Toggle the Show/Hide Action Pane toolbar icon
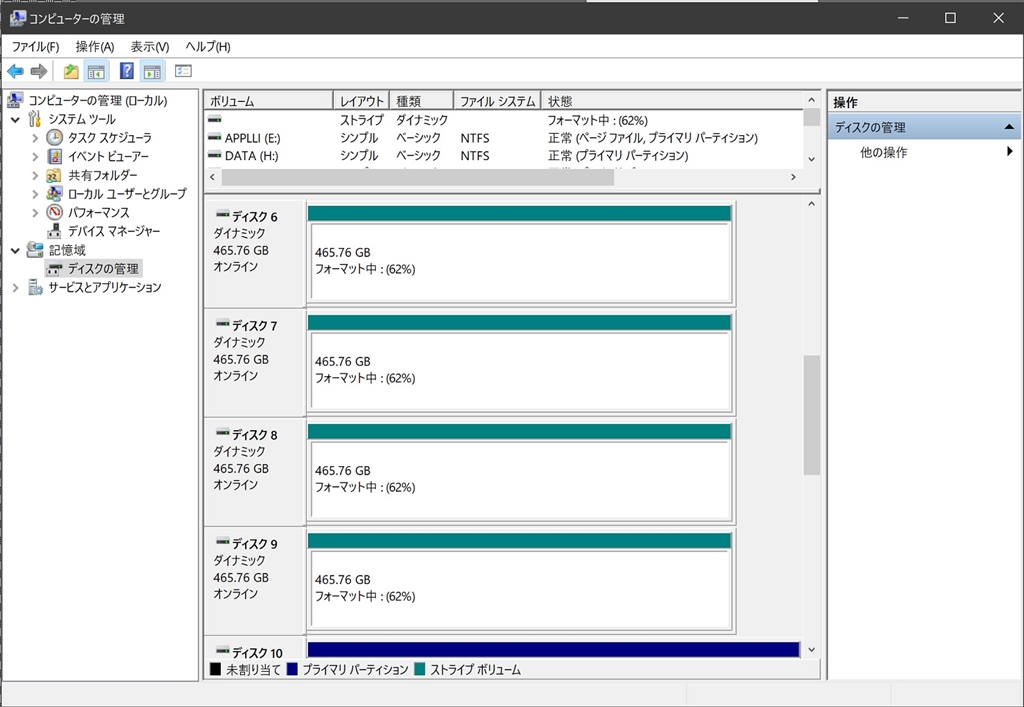This screenshot has width=1024, height=707. point(152,71)
